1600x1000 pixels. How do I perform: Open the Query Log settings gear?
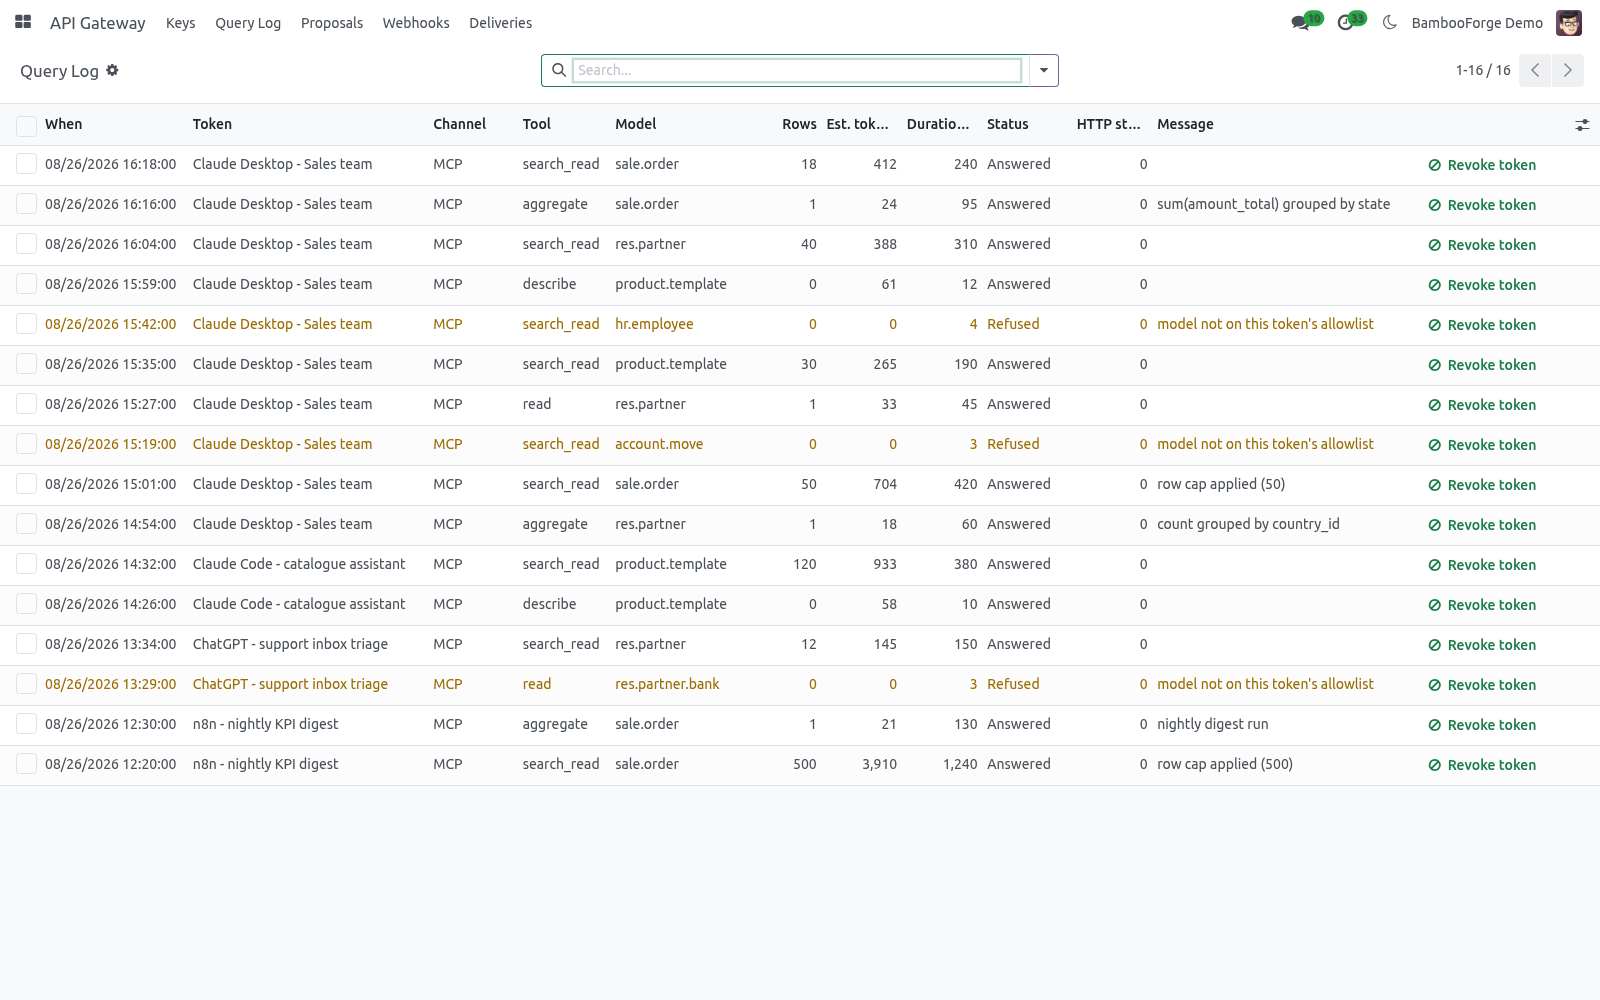click(x=112, y=70)
